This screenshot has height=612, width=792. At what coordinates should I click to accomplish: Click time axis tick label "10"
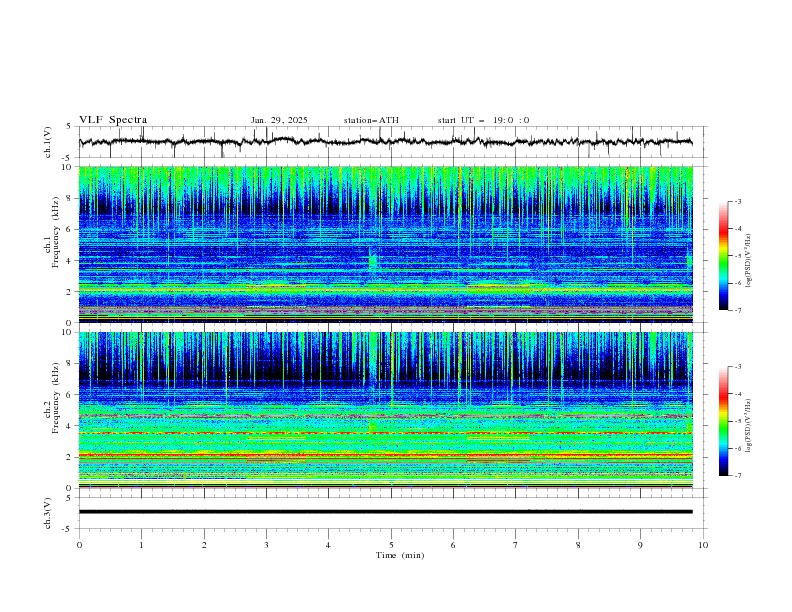703,545
